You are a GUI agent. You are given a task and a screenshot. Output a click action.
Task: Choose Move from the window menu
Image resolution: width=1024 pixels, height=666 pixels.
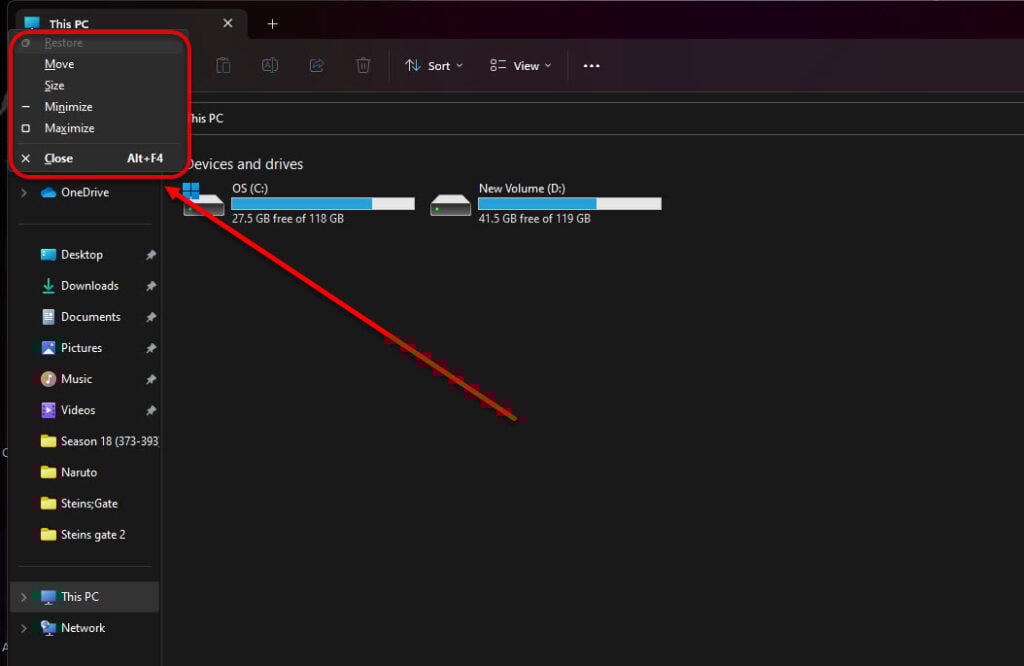59,64
